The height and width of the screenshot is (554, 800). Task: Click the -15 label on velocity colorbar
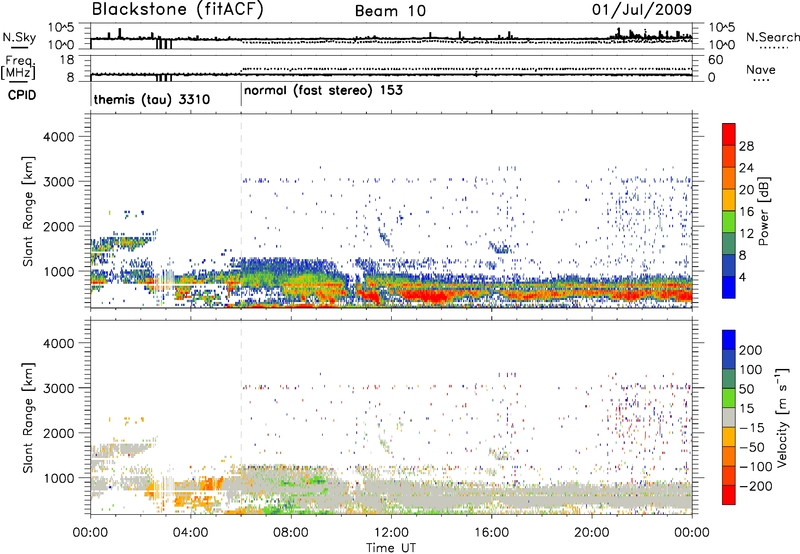click(752, 428)
